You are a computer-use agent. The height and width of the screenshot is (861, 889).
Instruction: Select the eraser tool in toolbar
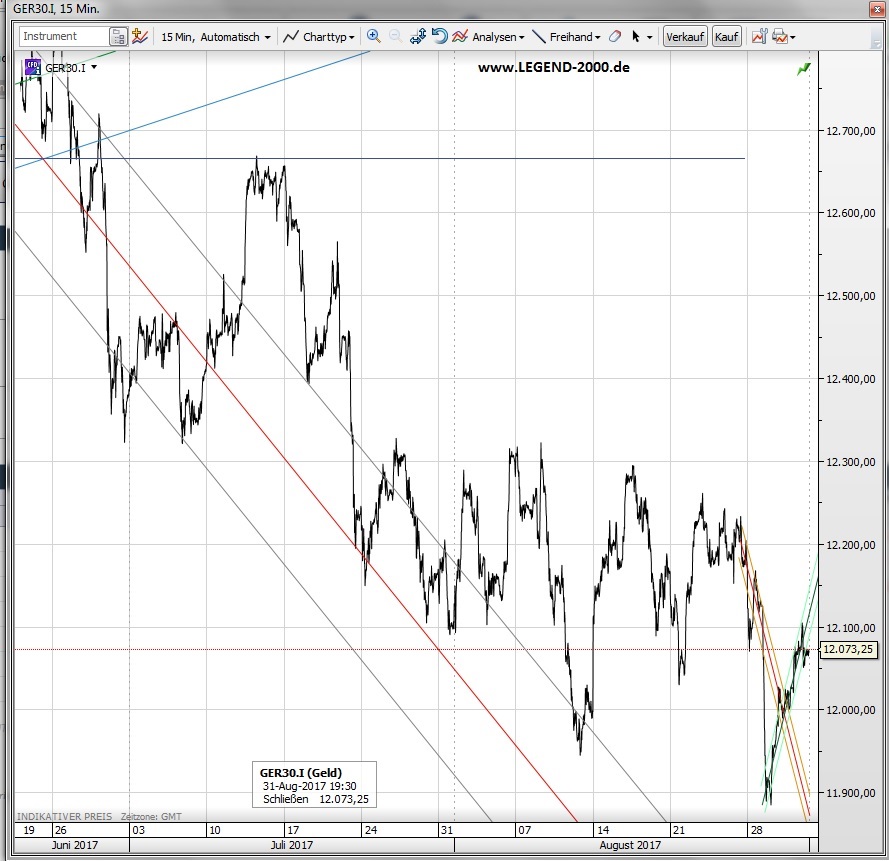tap(615, 37)
